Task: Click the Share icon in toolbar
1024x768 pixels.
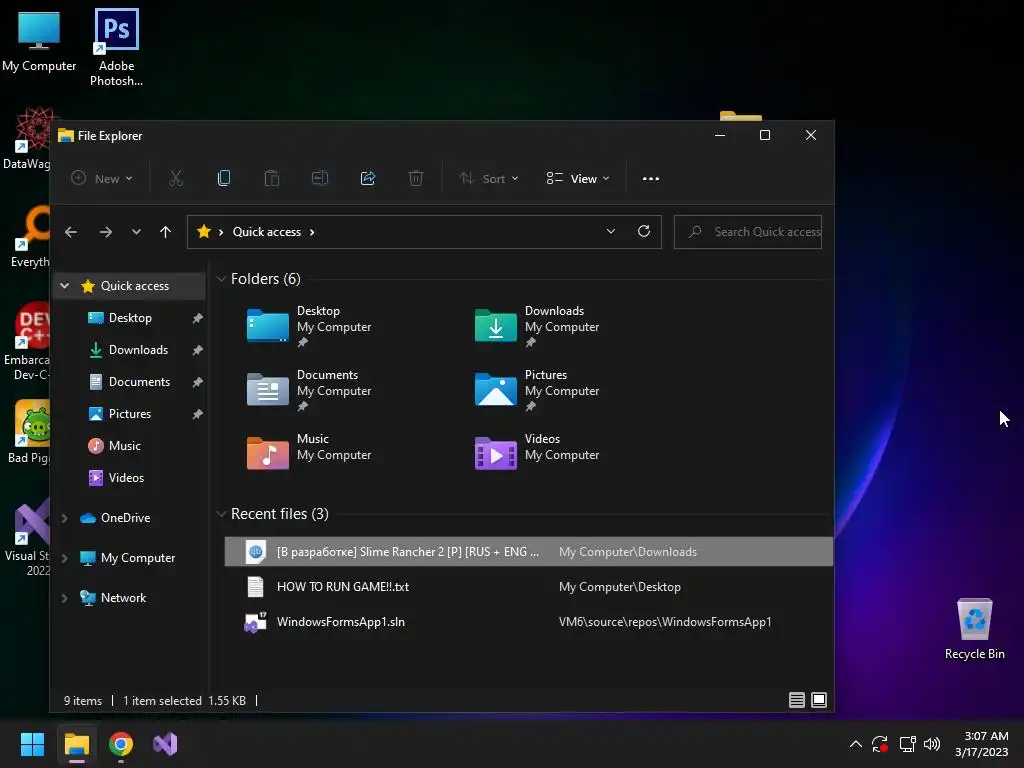Action: tap(368, 178)
